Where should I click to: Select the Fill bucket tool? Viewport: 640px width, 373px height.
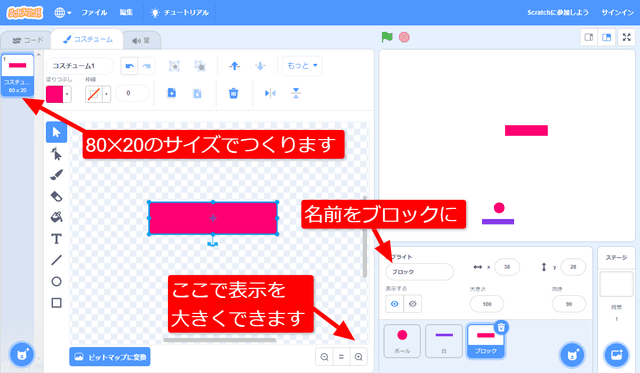56,217
